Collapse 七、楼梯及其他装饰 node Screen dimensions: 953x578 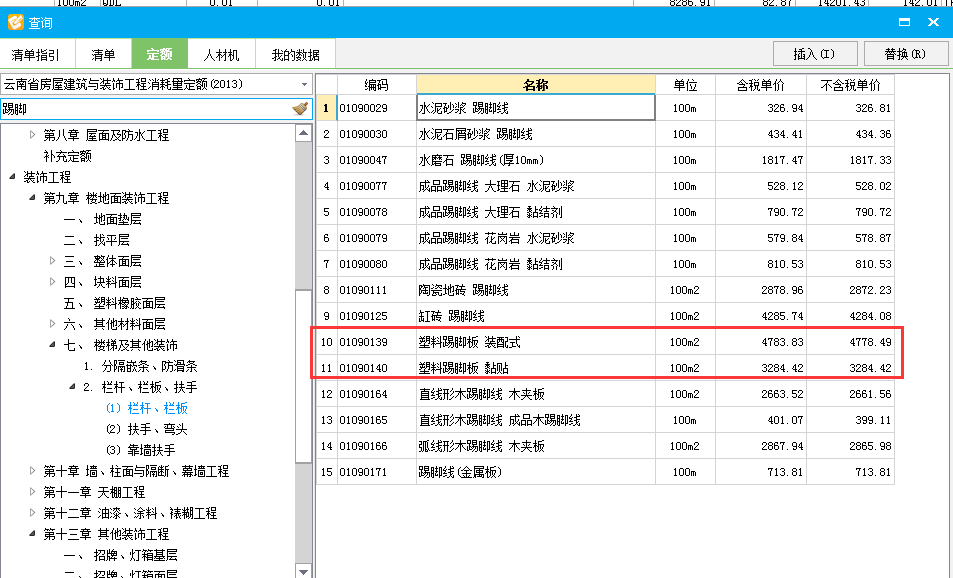(52, 345)
